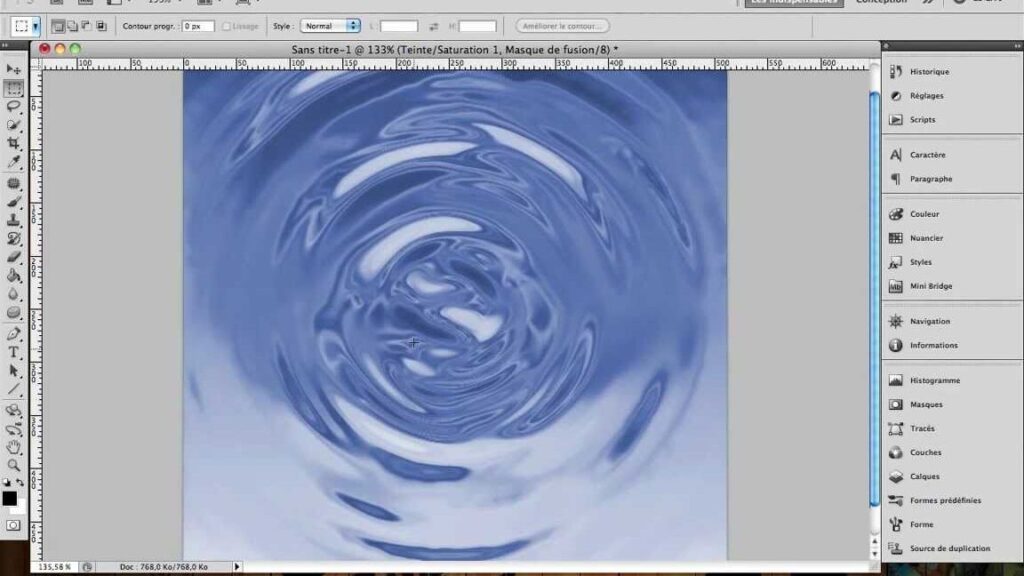
Task: Click the white background color swatch
Action: click(21, 507)
